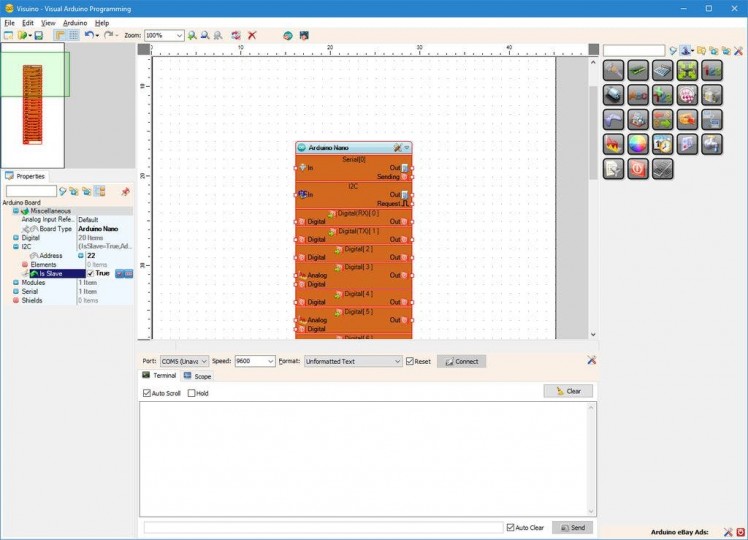Click the zoom in magnifier icon
Screen dimensions: 748x540
click(192, 35)
